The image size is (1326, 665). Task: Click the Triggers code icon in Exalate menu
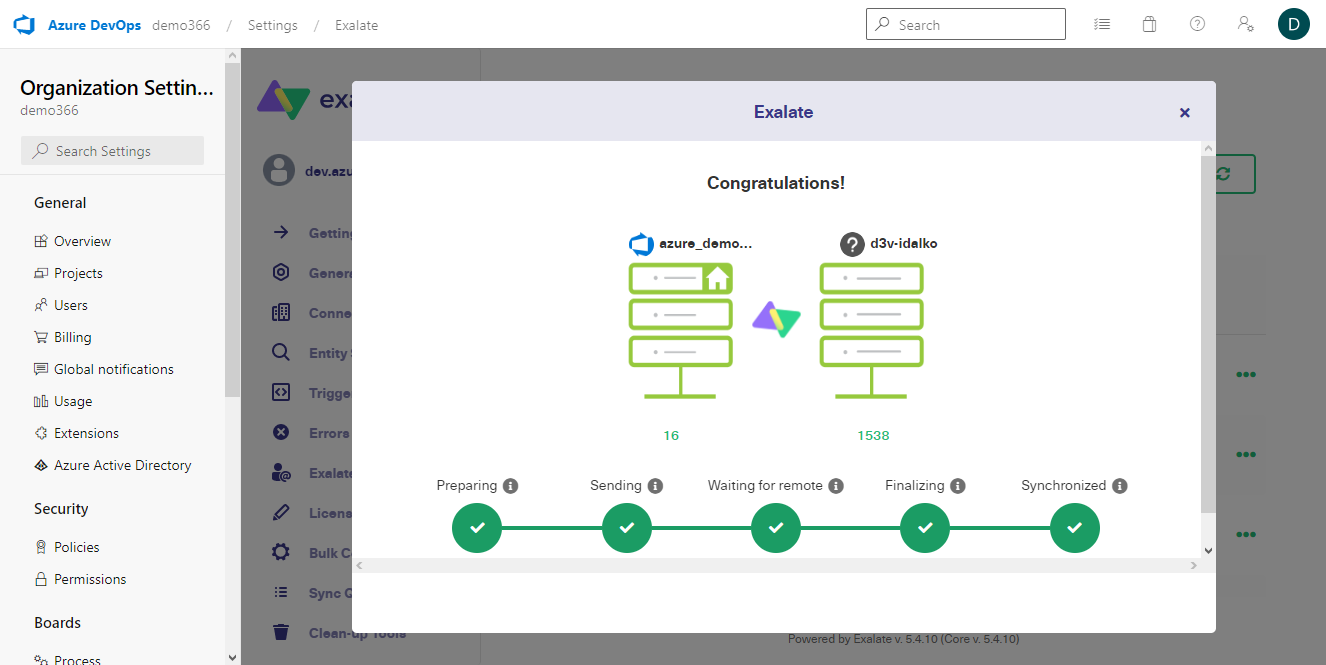281,392
